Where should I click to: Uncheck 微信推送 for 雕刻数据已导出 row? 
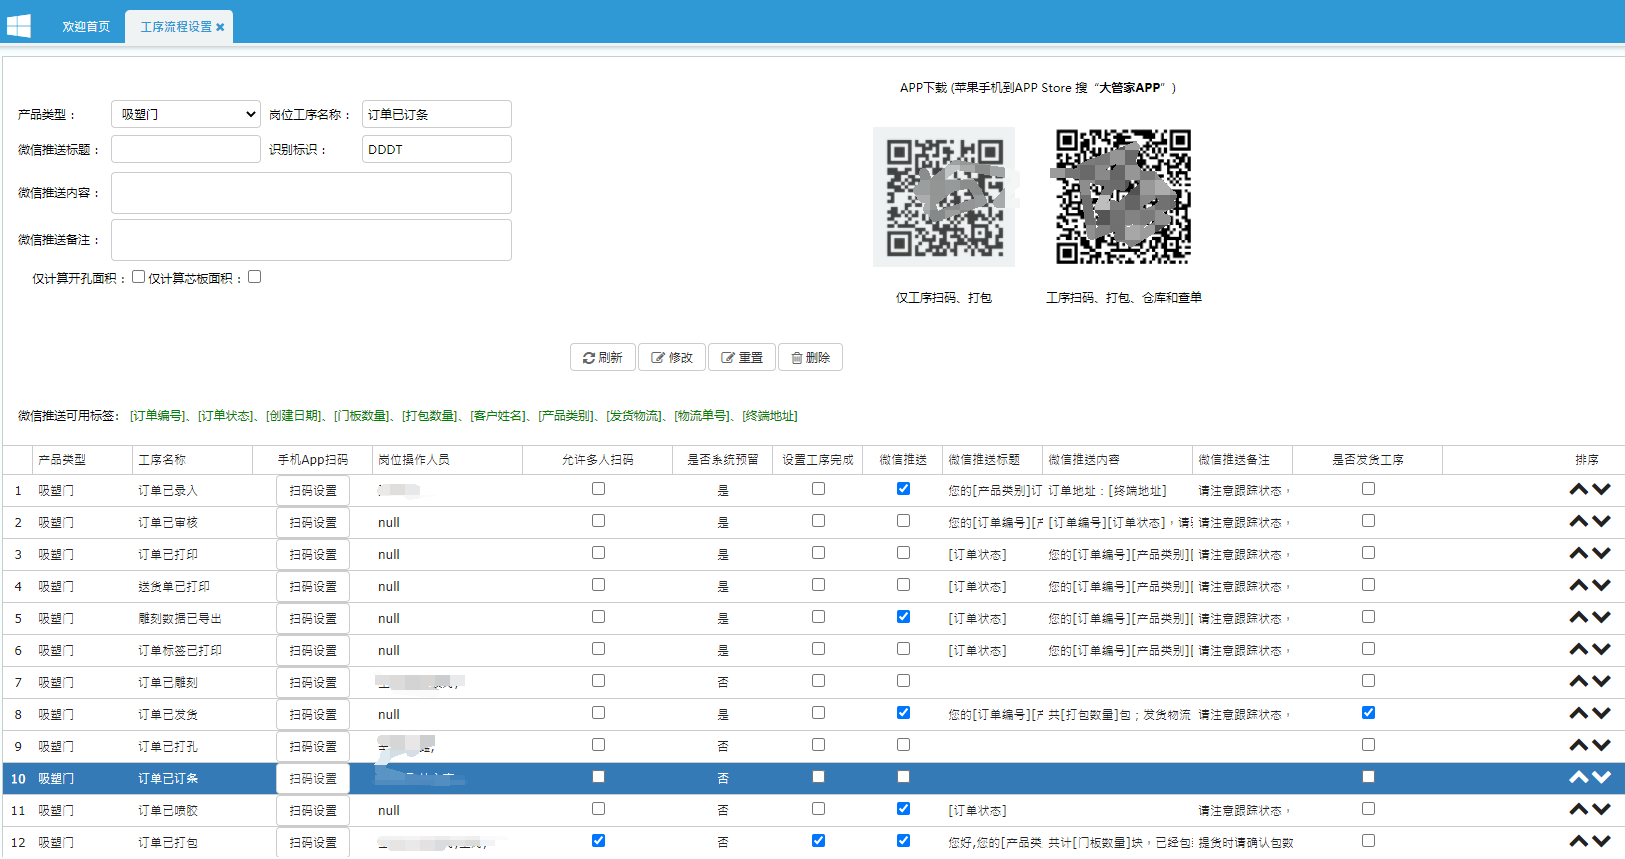903,617
